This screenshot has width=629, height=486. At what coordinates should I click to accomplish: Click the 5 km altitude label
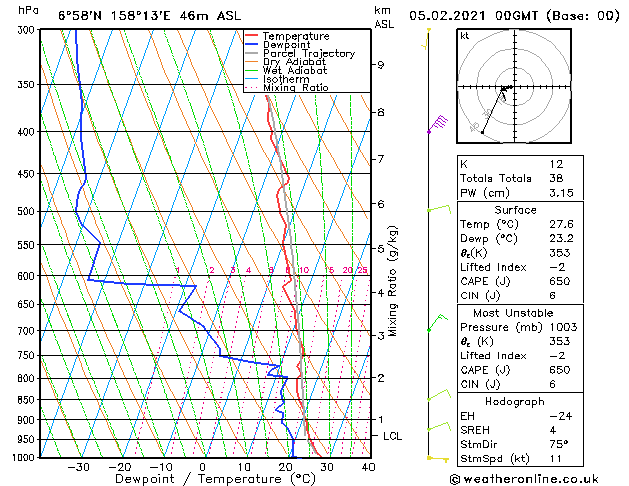[x=380, y=249]
